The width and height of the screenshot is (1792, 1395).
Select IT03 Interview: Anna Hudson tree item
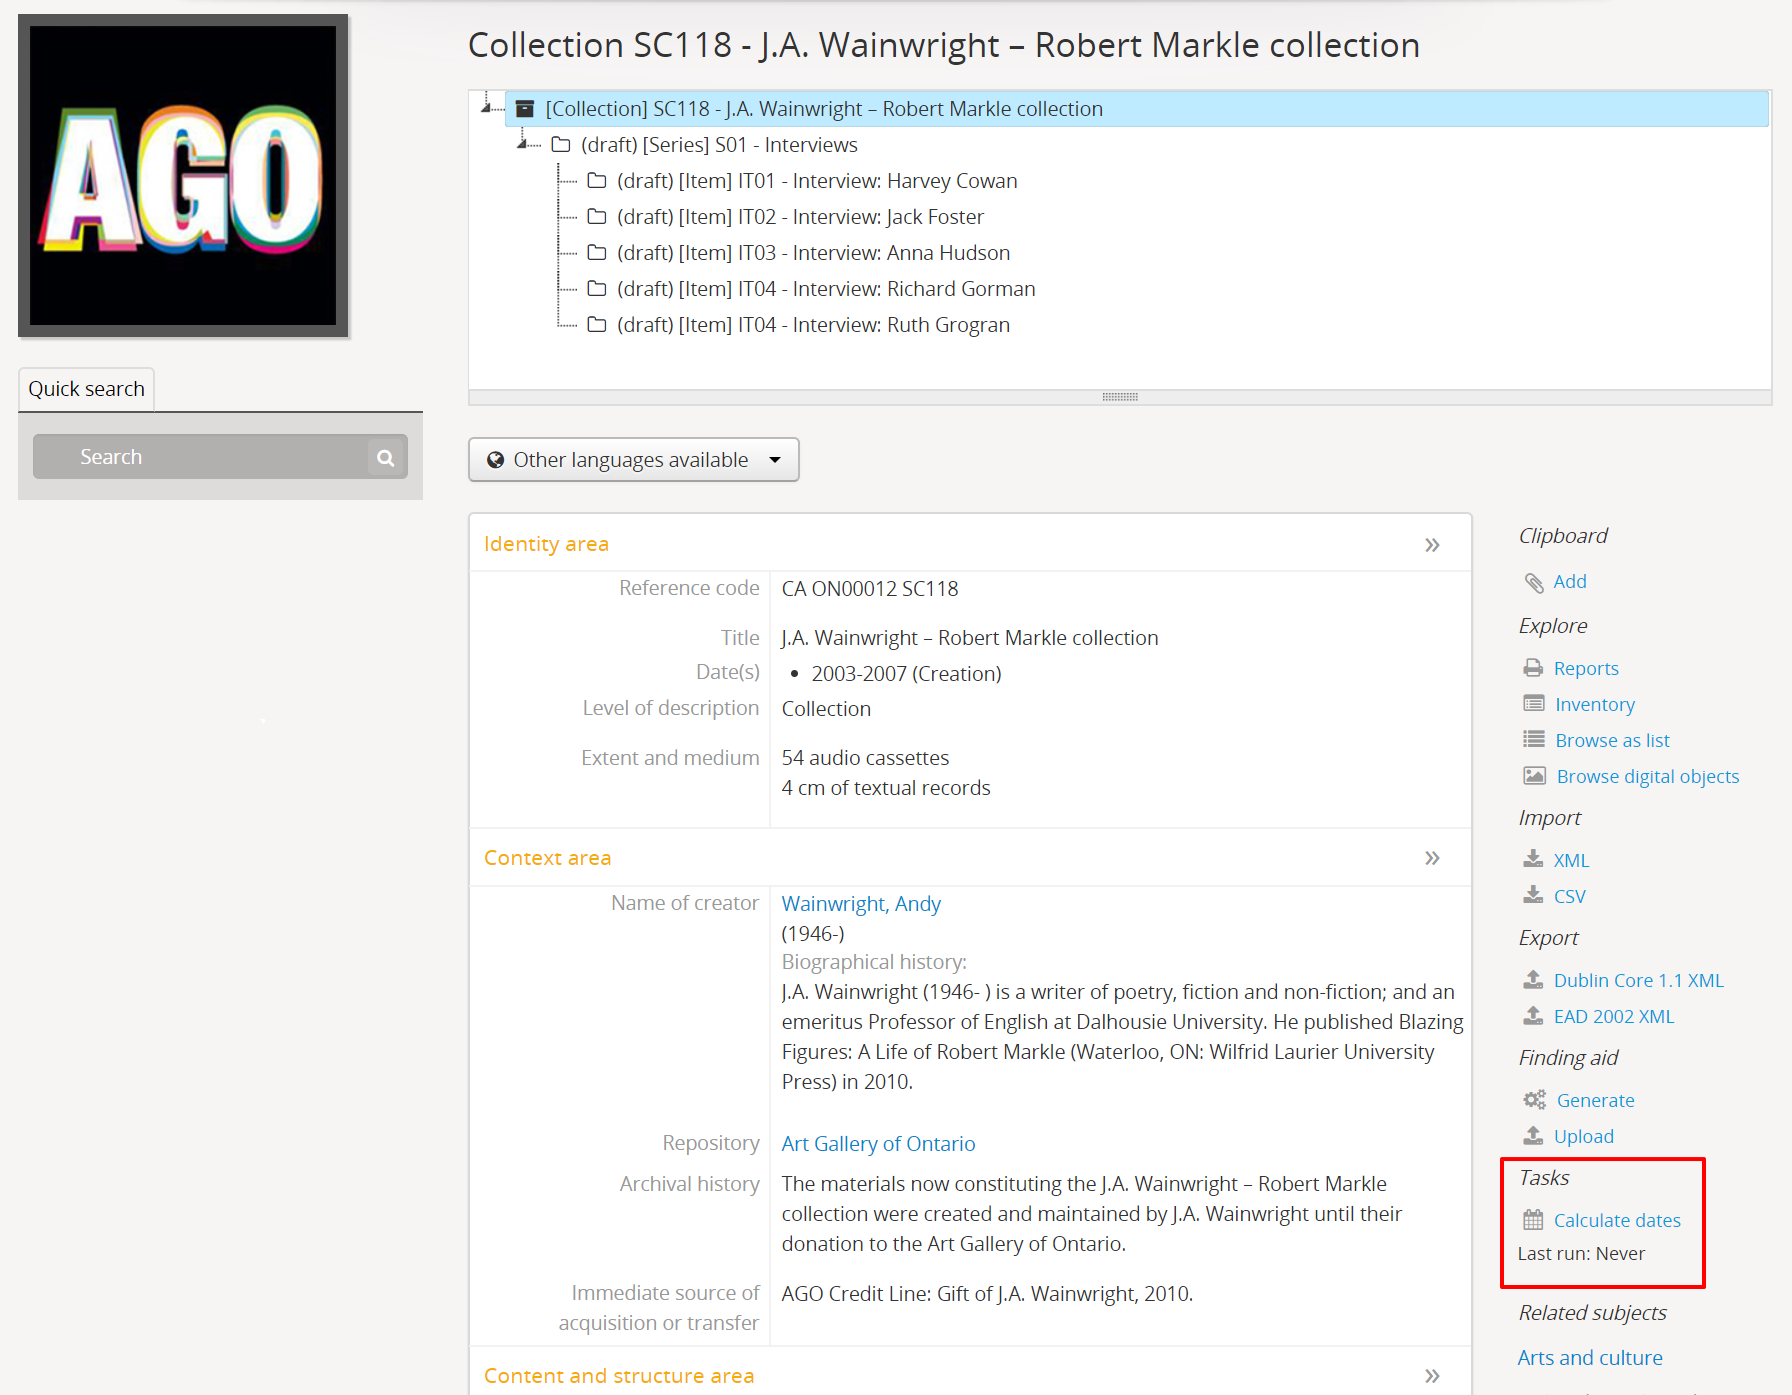812,253
